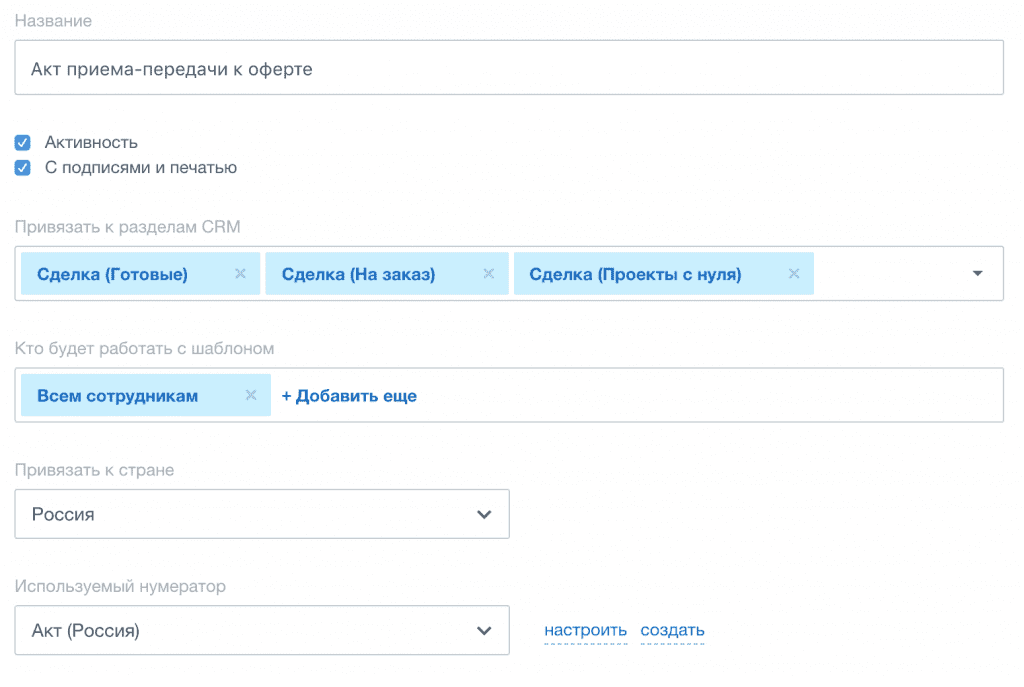Click the создать link
Screen dimensions: 1024x687
[672, 630]
